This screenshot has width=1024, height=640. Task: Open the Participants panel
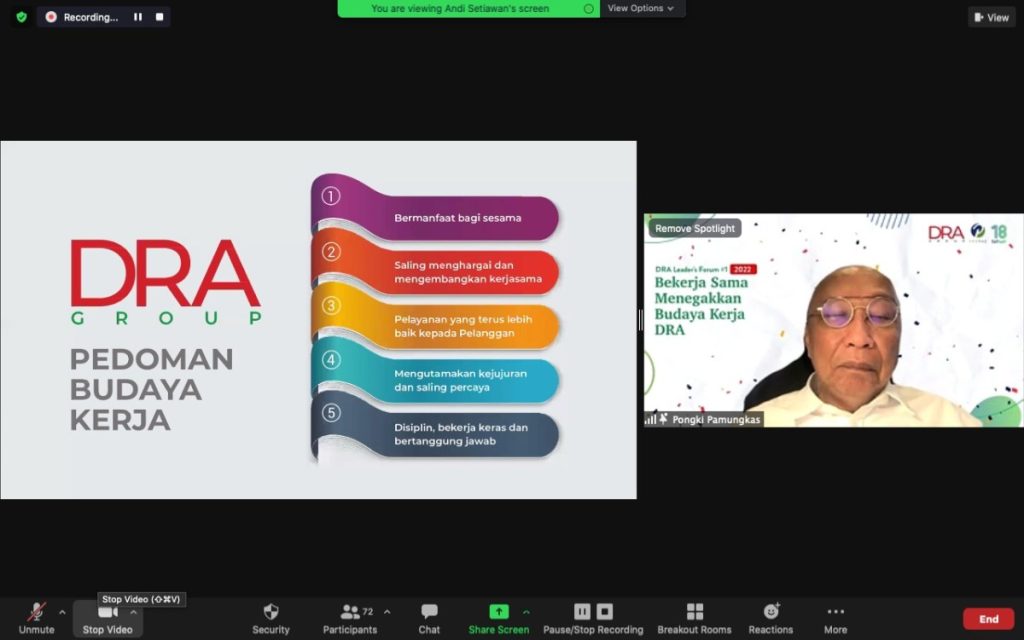click(x=350, y=618)
